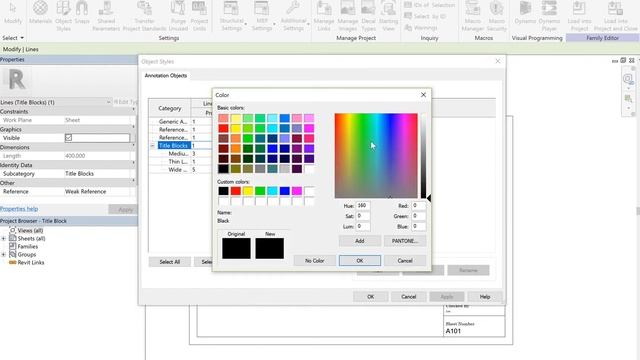Use Select by ID

click(x=425, y=16)
